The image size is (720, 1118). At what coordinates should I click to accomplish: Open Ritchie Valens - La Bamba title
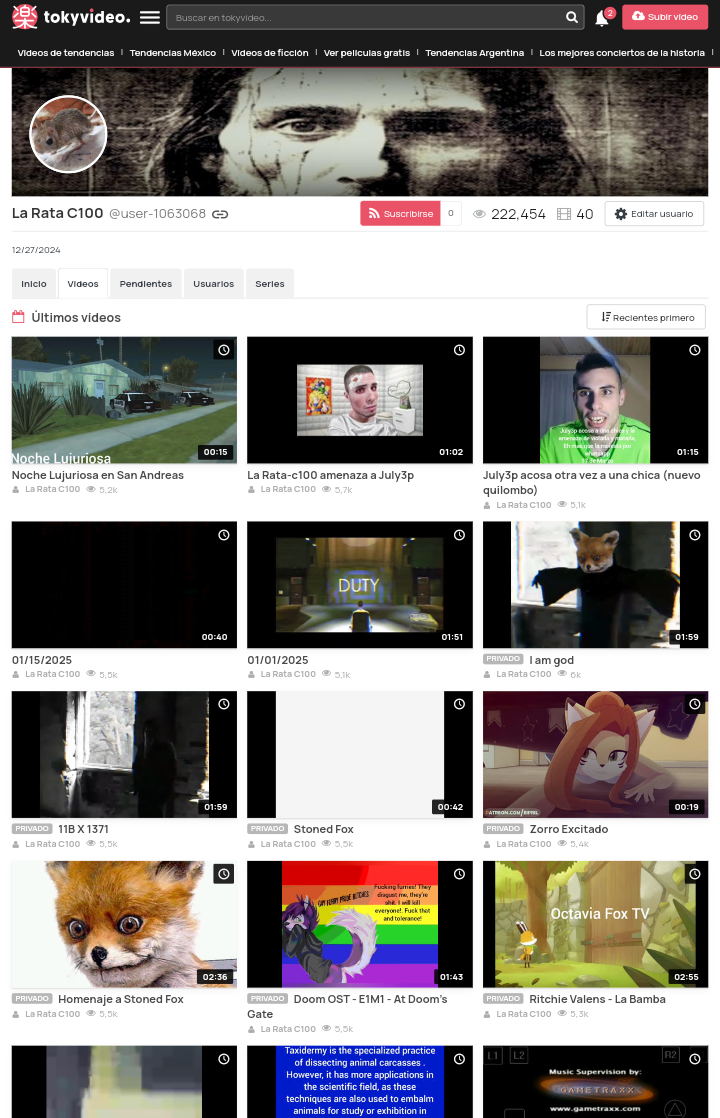tap(597, 1000)
